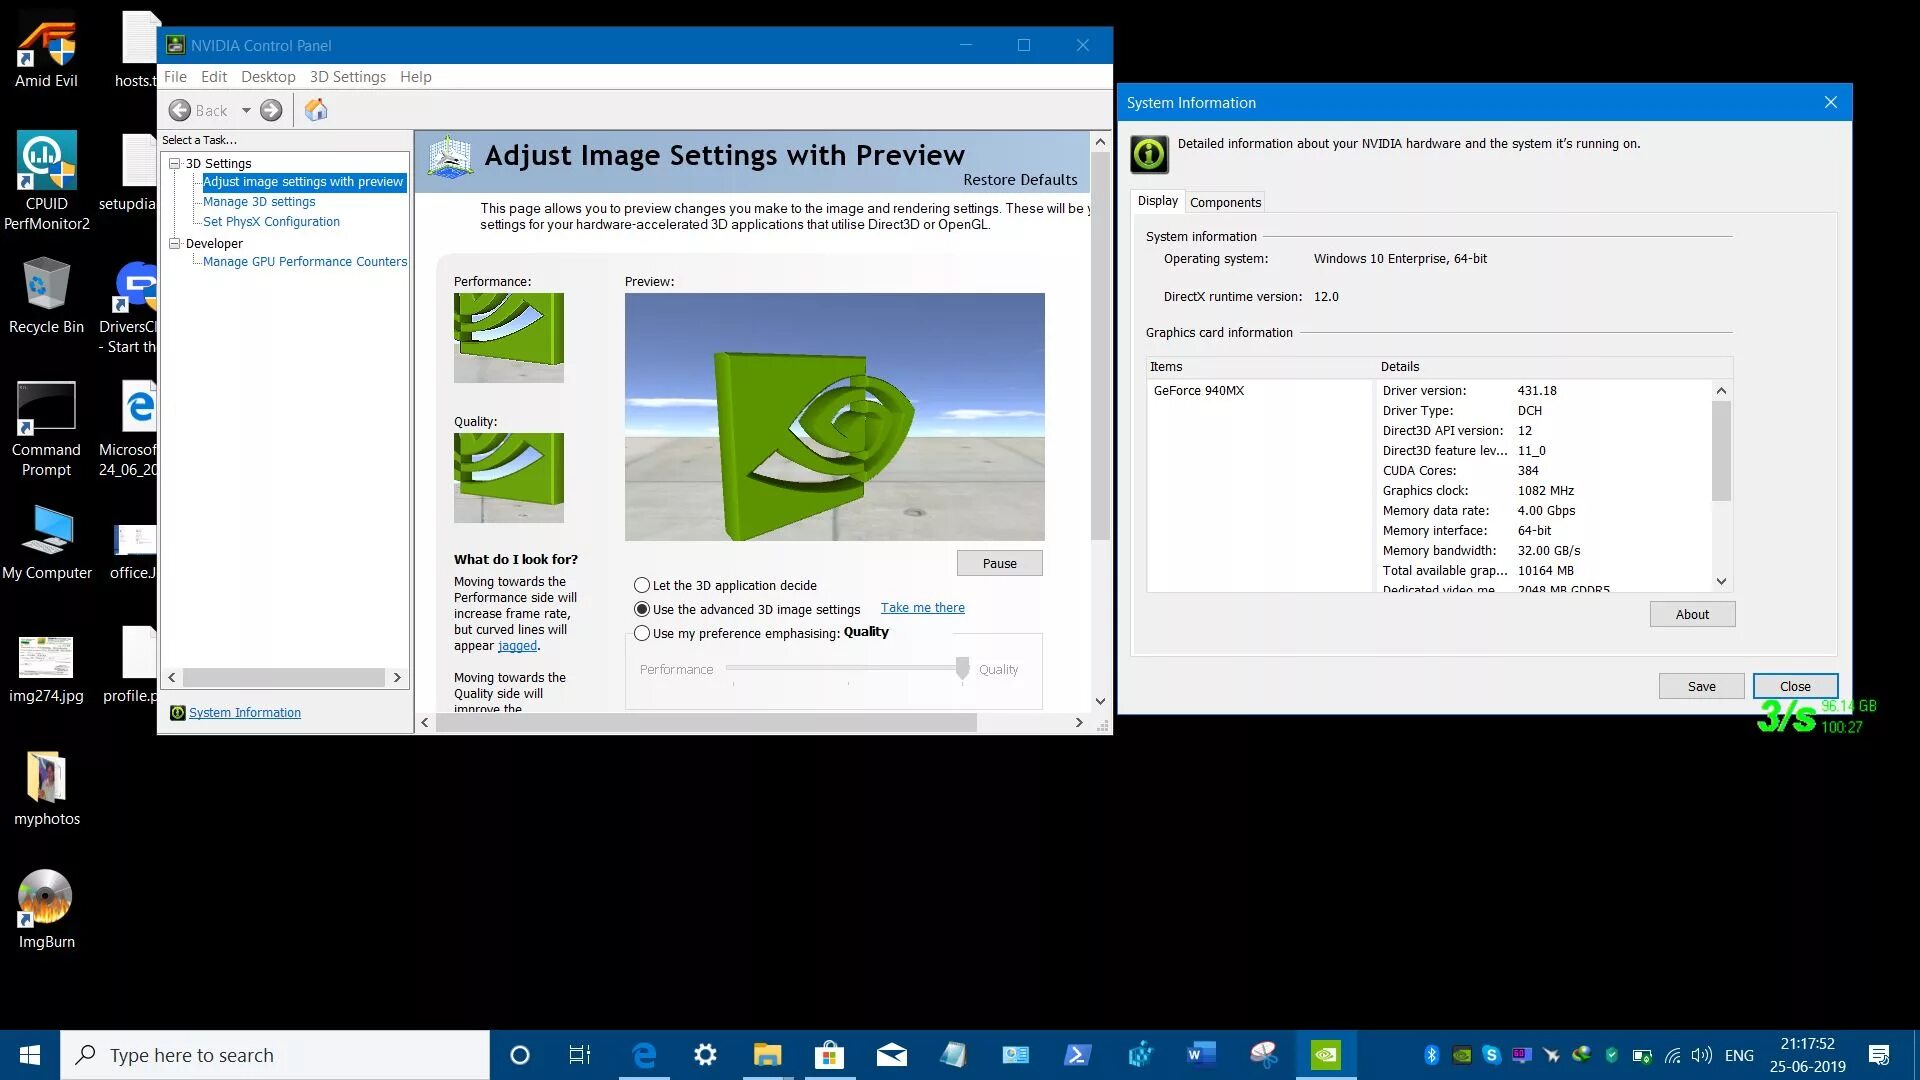Open My Computer desktop icon
This screenshot has height=1080, width=1920.
click(x=46, y=542)
